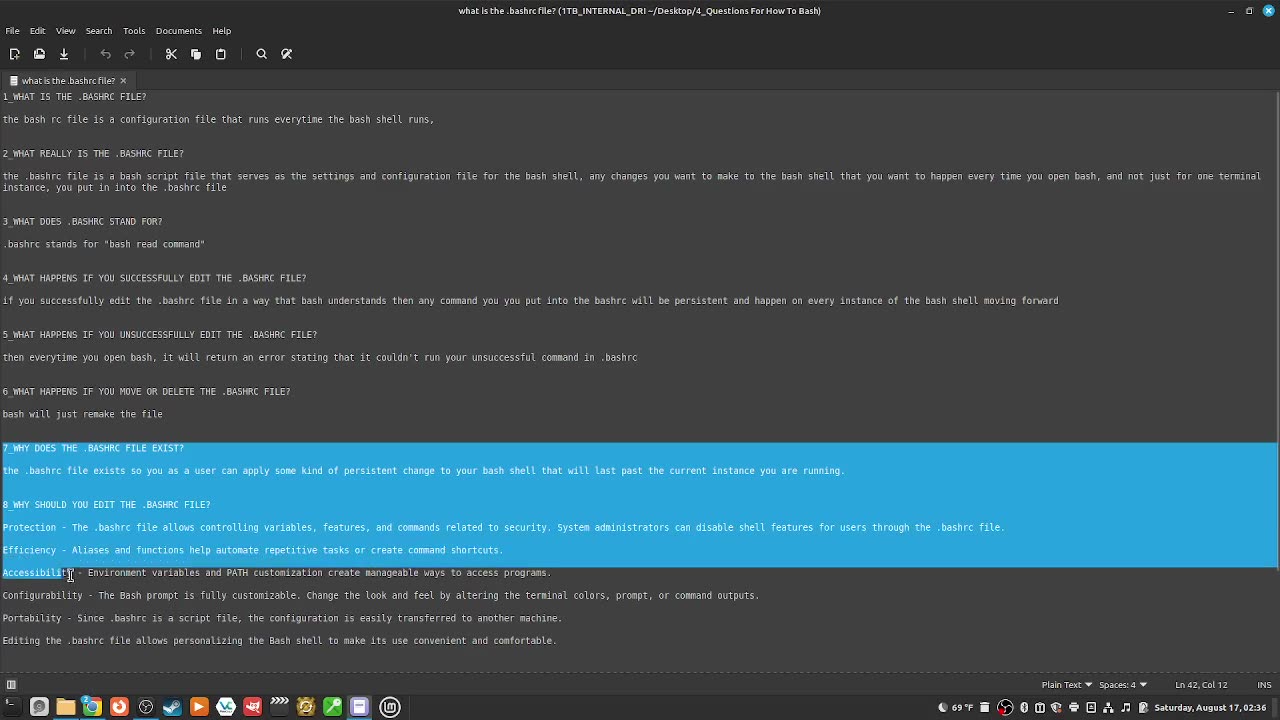Image resolution: width=1280 pixels, height=720 pixels.
Task: Save the document with the download-arrow icon
Action: [x=64, y=54]
